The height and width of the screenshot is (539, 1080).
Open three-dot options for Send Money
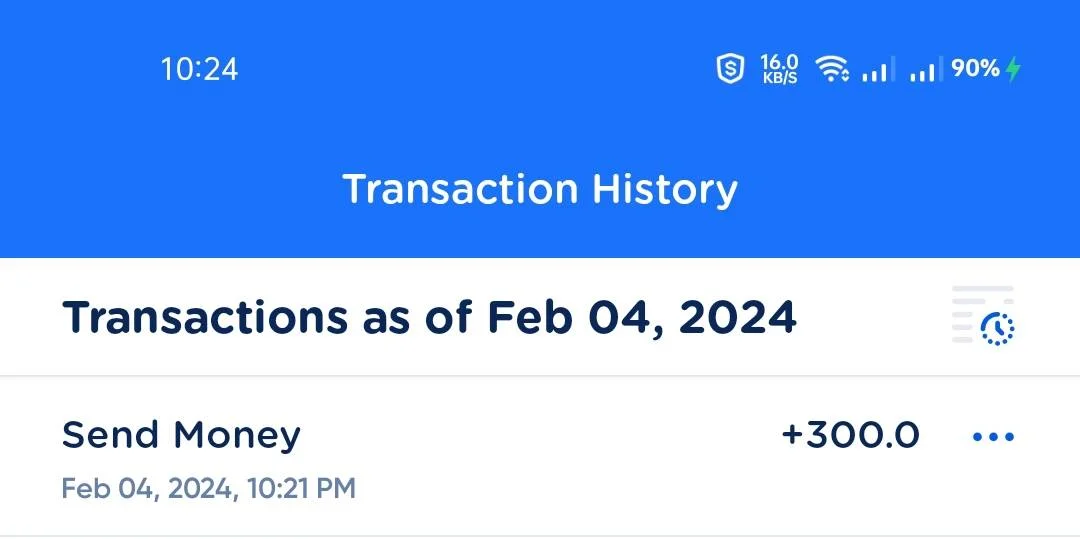993,436
